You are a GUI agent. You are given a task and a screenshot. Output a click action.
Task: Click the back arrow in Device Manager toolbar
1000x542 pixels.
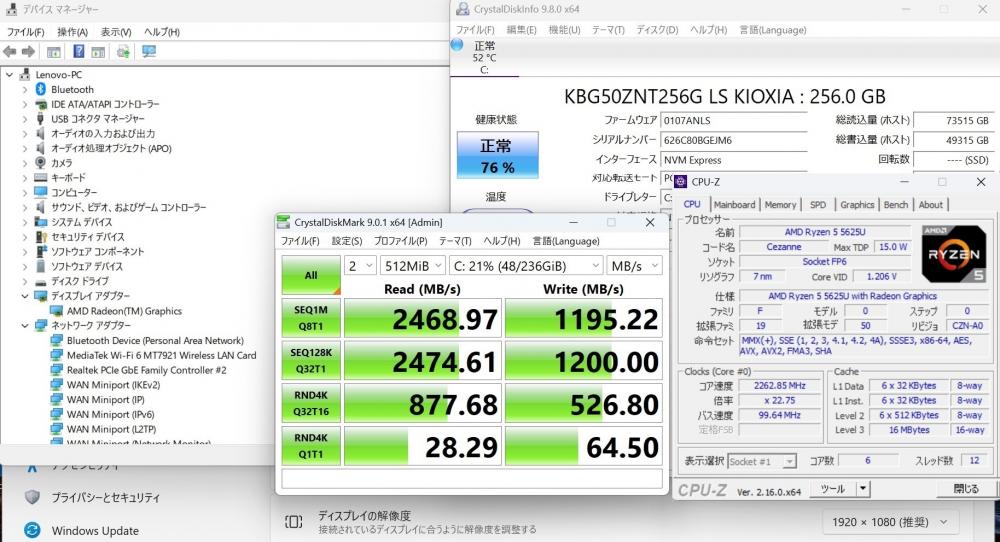click(10, 51)
